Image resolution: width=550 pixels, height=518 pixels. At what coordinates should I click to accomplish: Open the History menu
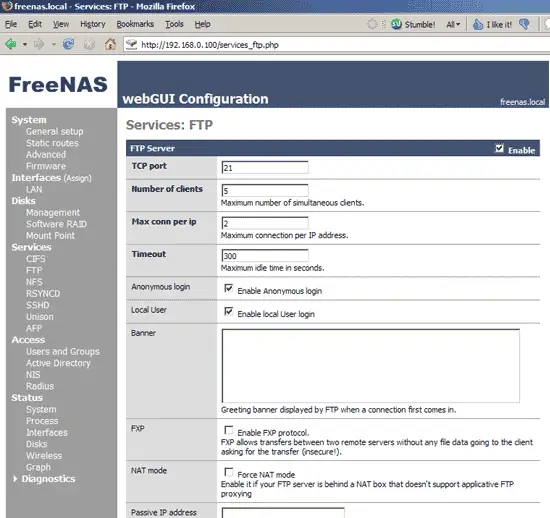(93, 24)
